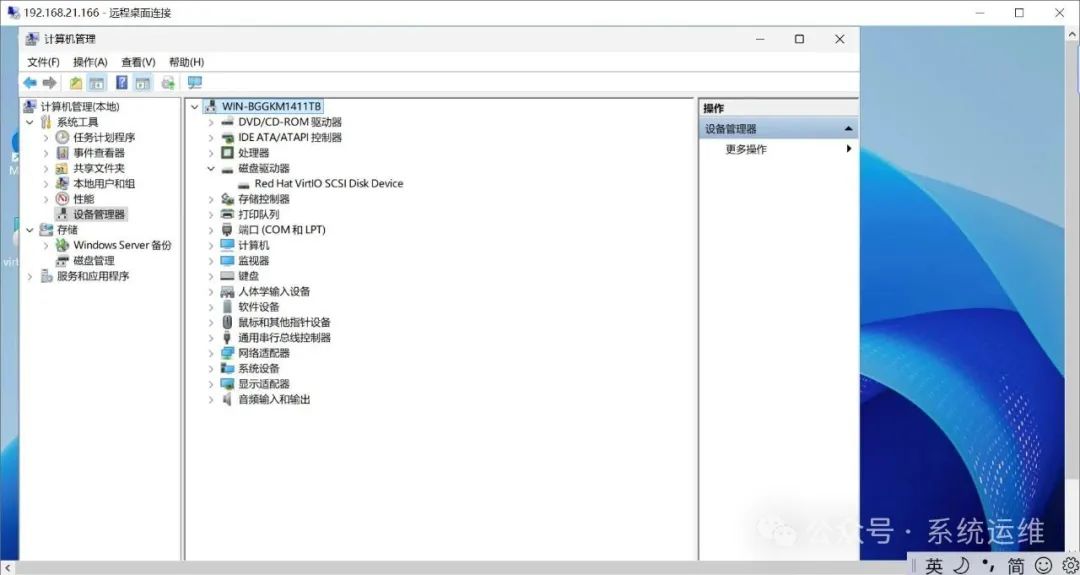Open Help via the question mark icon
This screenshot has height=575, width=1080.
(x=122, y=83)
